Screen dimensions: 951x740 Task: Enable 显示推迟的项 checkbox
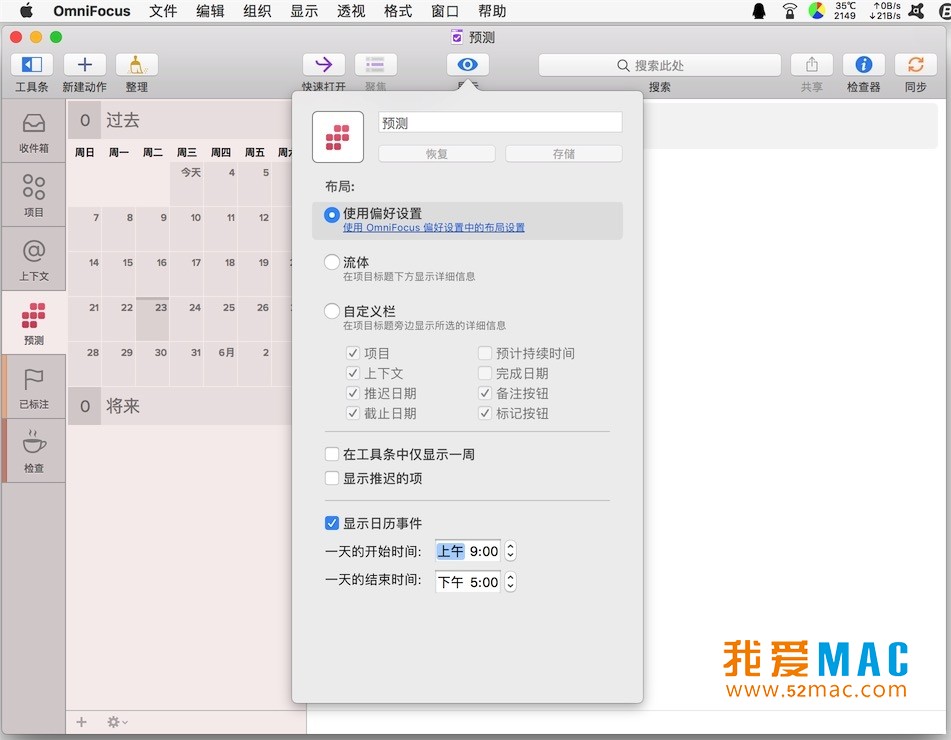332,479
